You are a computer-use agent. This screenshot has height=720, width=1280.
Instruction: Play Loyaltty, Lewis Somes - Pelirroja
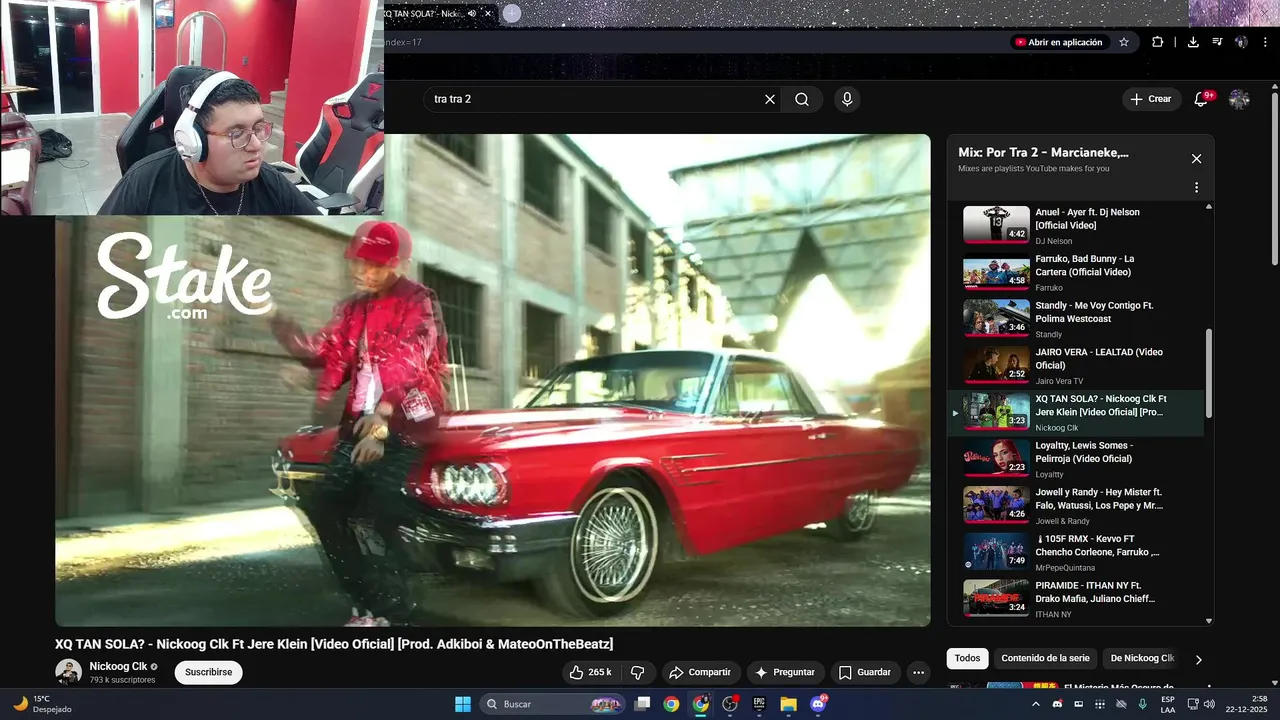coord(1075,459)
